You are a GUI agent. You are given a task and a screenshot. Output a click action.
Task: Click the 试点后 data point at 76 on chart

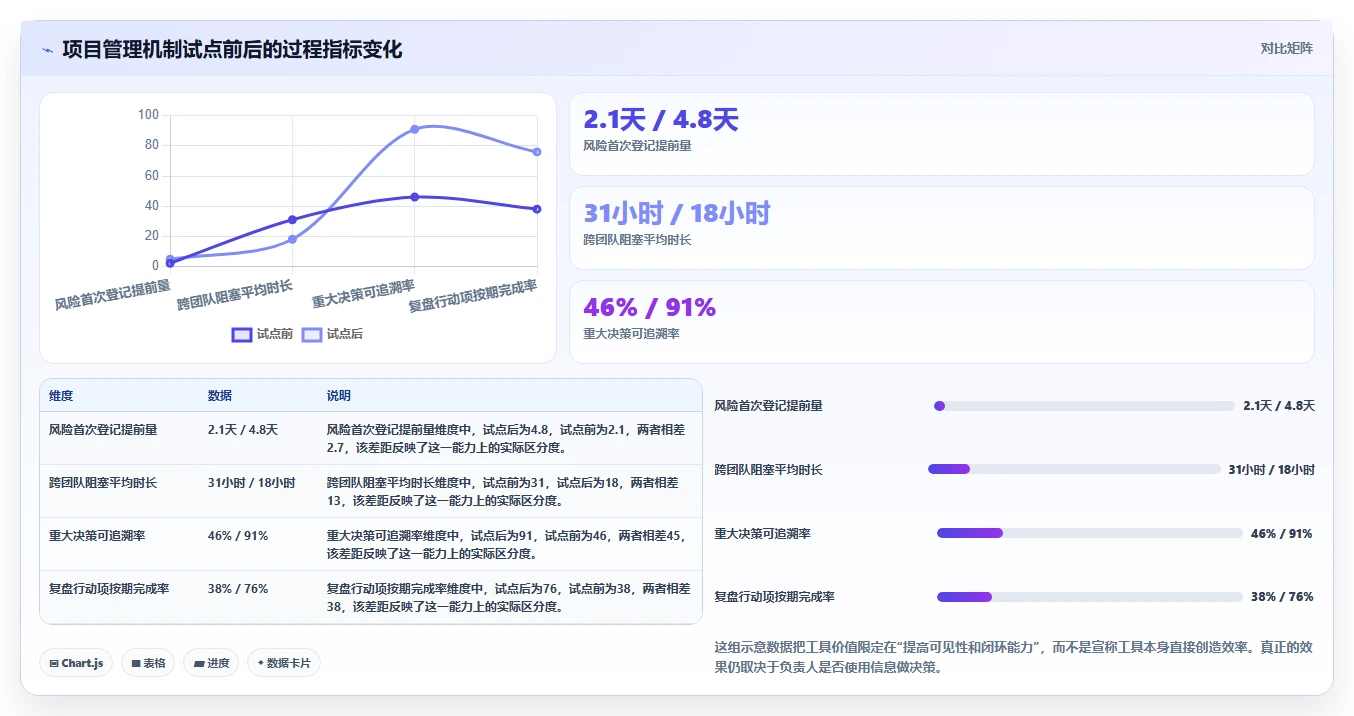[537, 152]
